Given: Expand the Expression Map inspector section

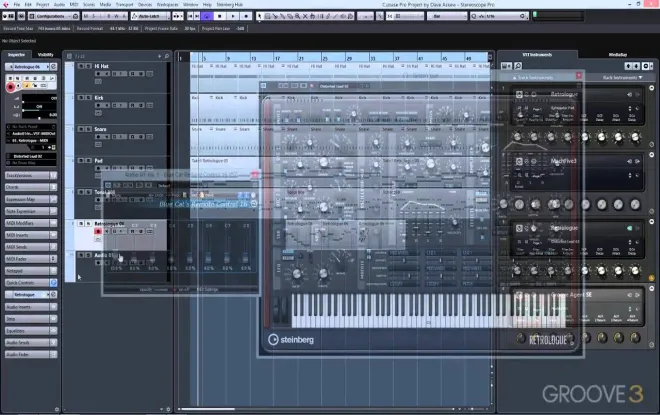Looking at the screenshot, I should tap(30, 199).
